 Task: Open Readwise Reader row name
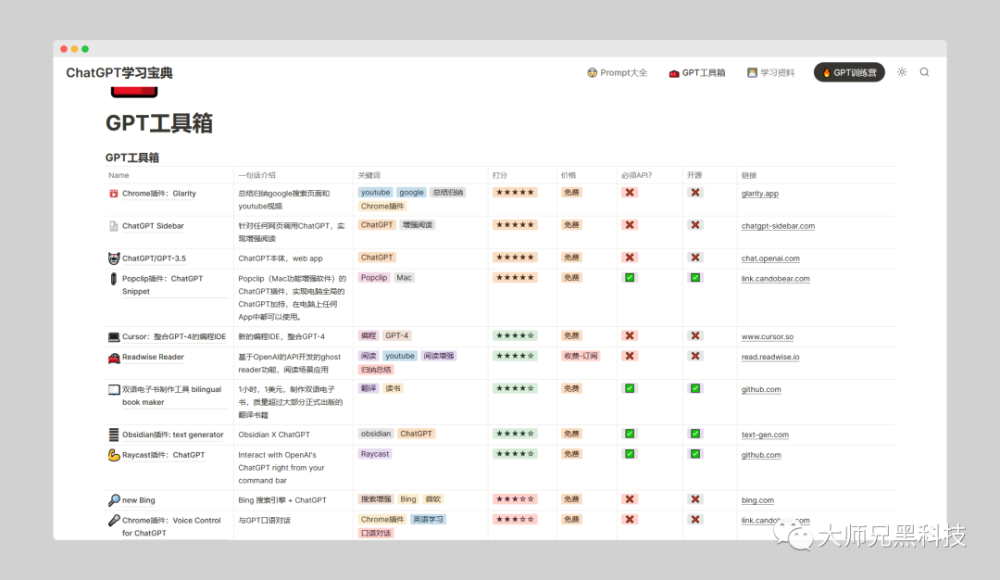coord(153,357)
